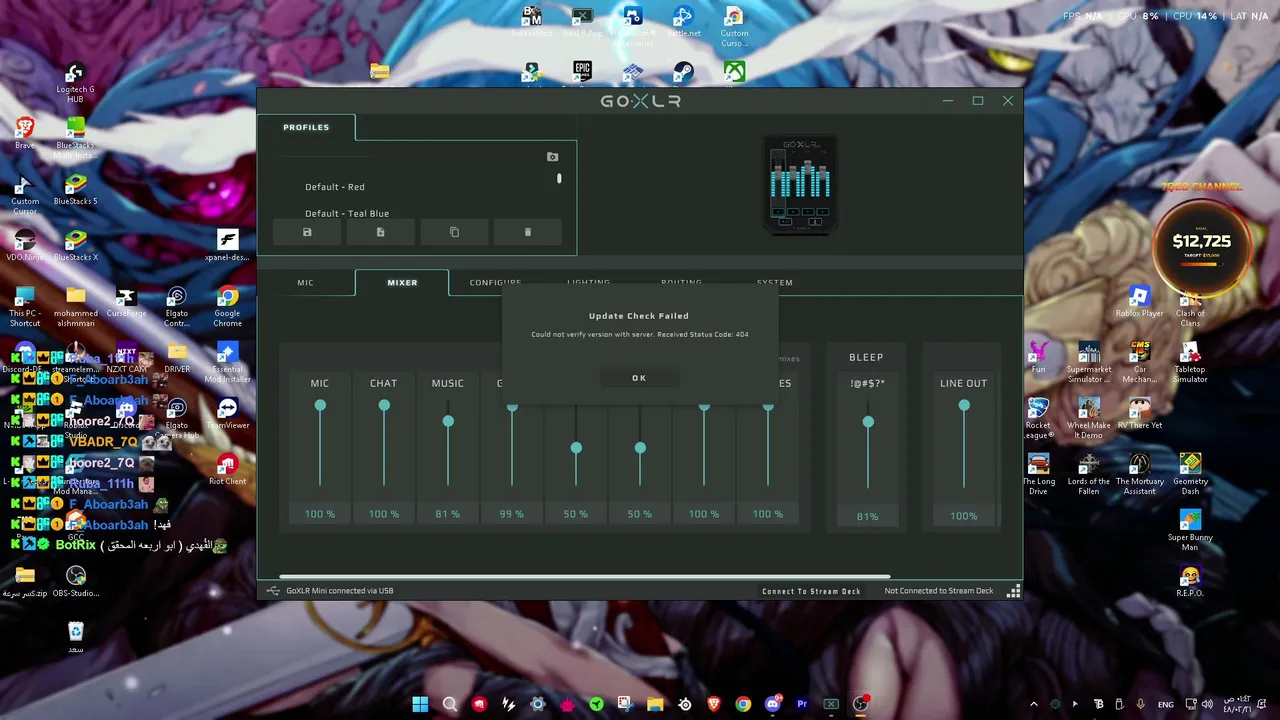This screenshot has width=1280, height=720.
Task: Click the Save As new profile icon
Action: click(x=380, y=232)
